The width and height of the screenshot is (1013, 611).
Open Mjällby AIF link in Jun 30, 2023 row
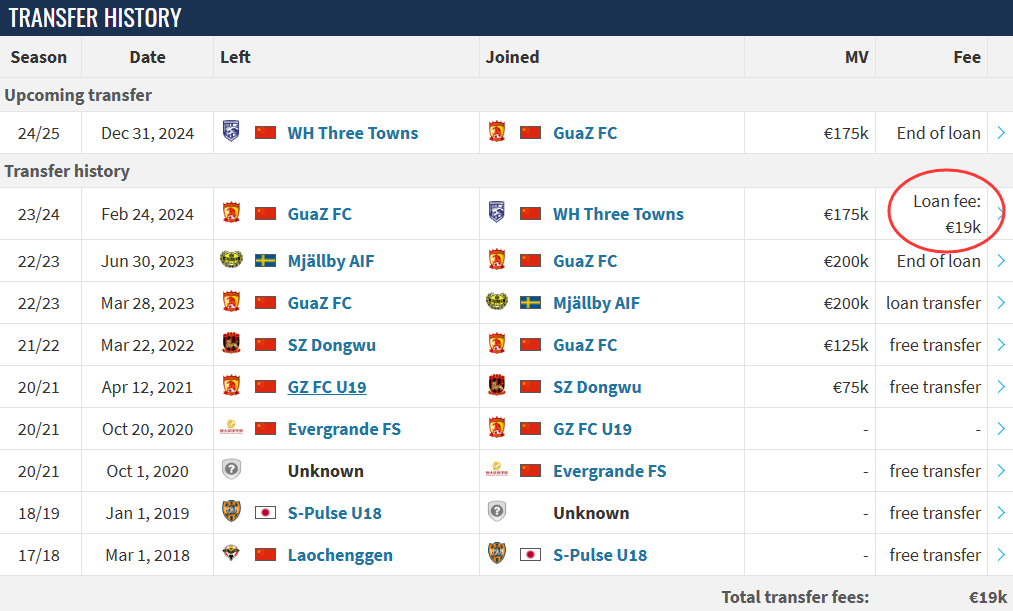(x=331, y=261)
